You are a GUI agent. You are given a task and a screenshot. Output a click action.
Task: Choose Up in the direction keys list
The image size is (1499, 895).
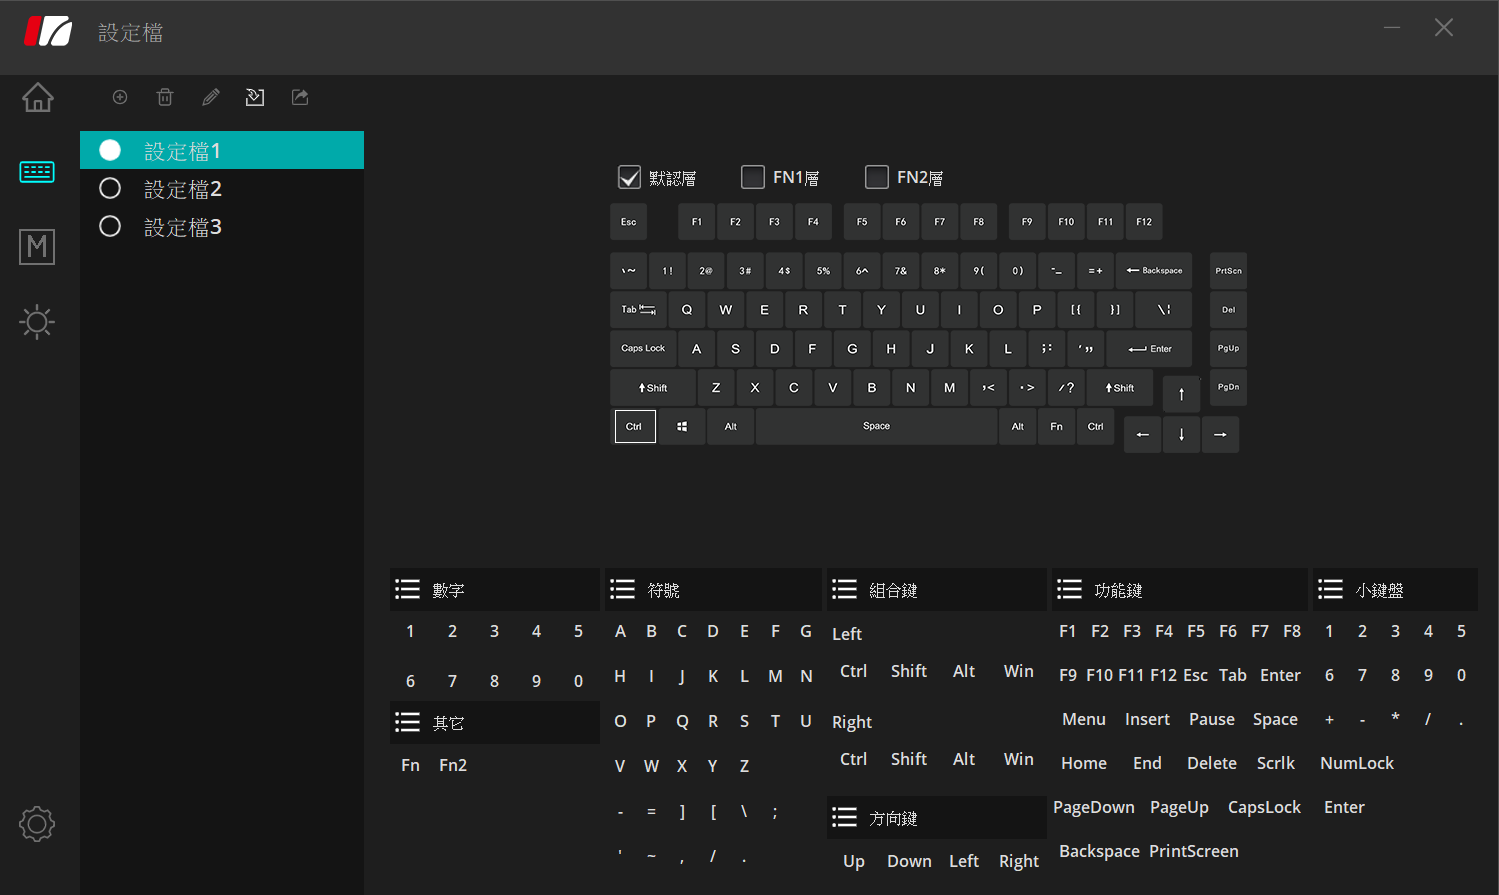[854, 861]
